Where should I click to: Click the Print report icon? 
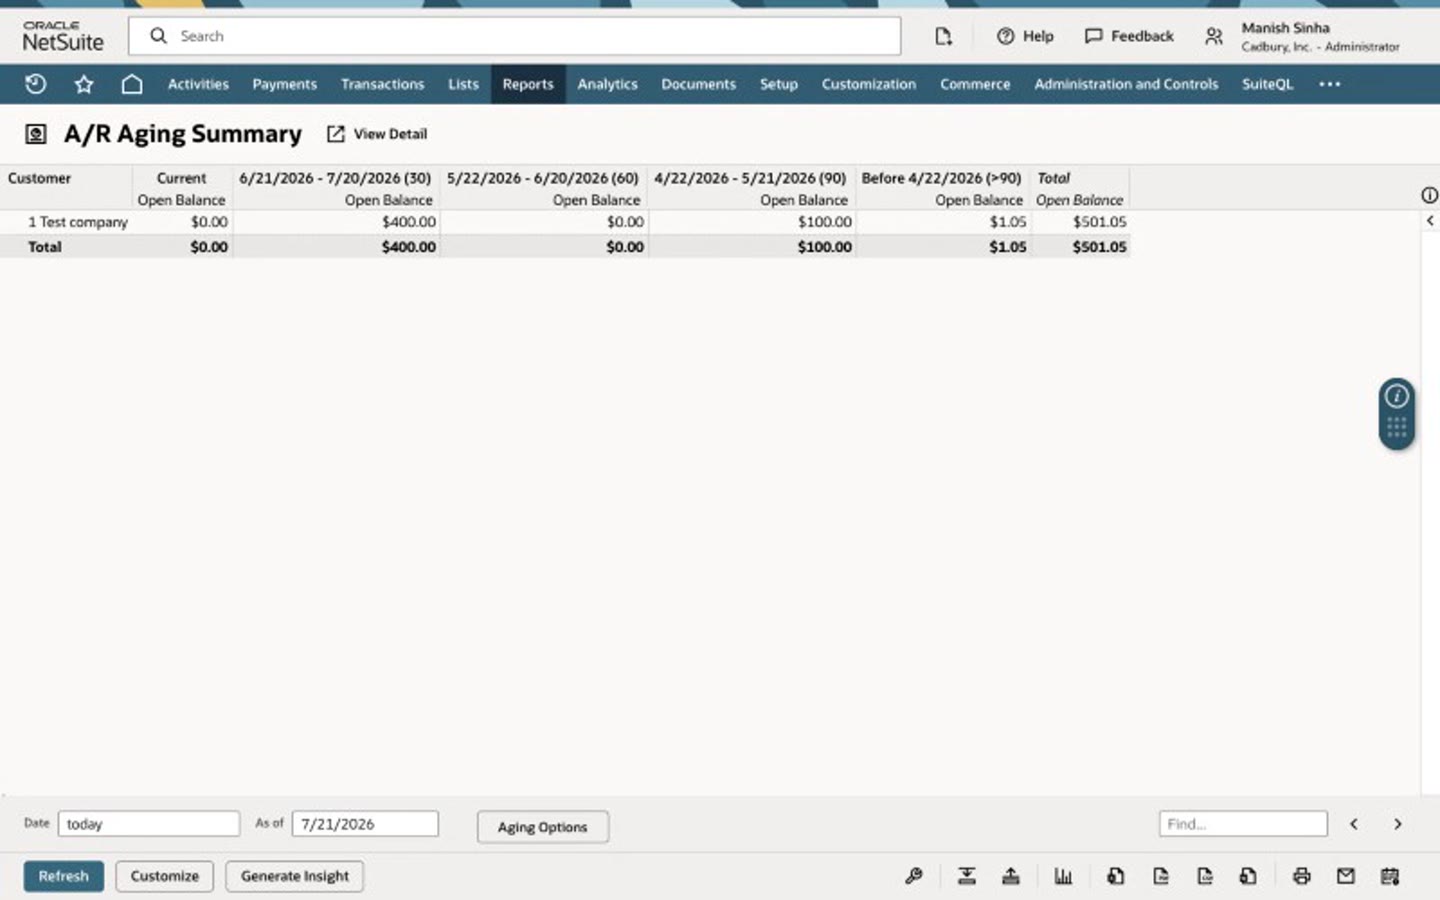point(1301,876)
